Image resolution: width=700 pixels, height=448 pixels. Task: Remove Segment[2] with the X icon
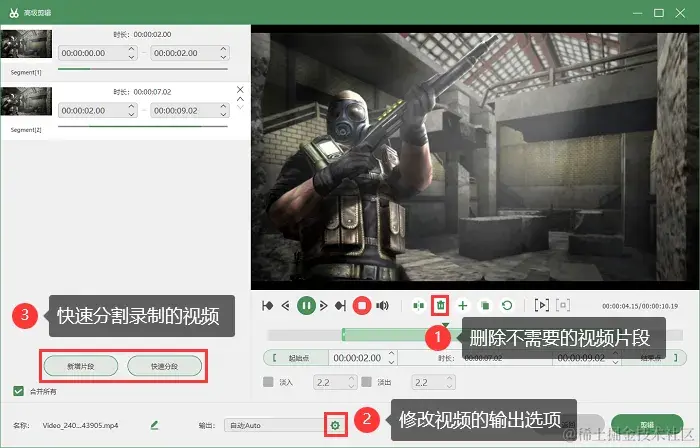[x=240, y=90]
